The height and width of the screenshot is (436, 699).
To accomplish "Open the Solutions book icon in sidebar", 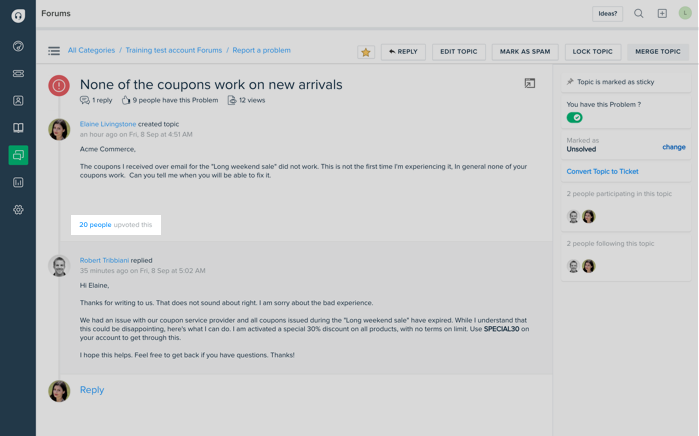I will [x=18, y=128].
